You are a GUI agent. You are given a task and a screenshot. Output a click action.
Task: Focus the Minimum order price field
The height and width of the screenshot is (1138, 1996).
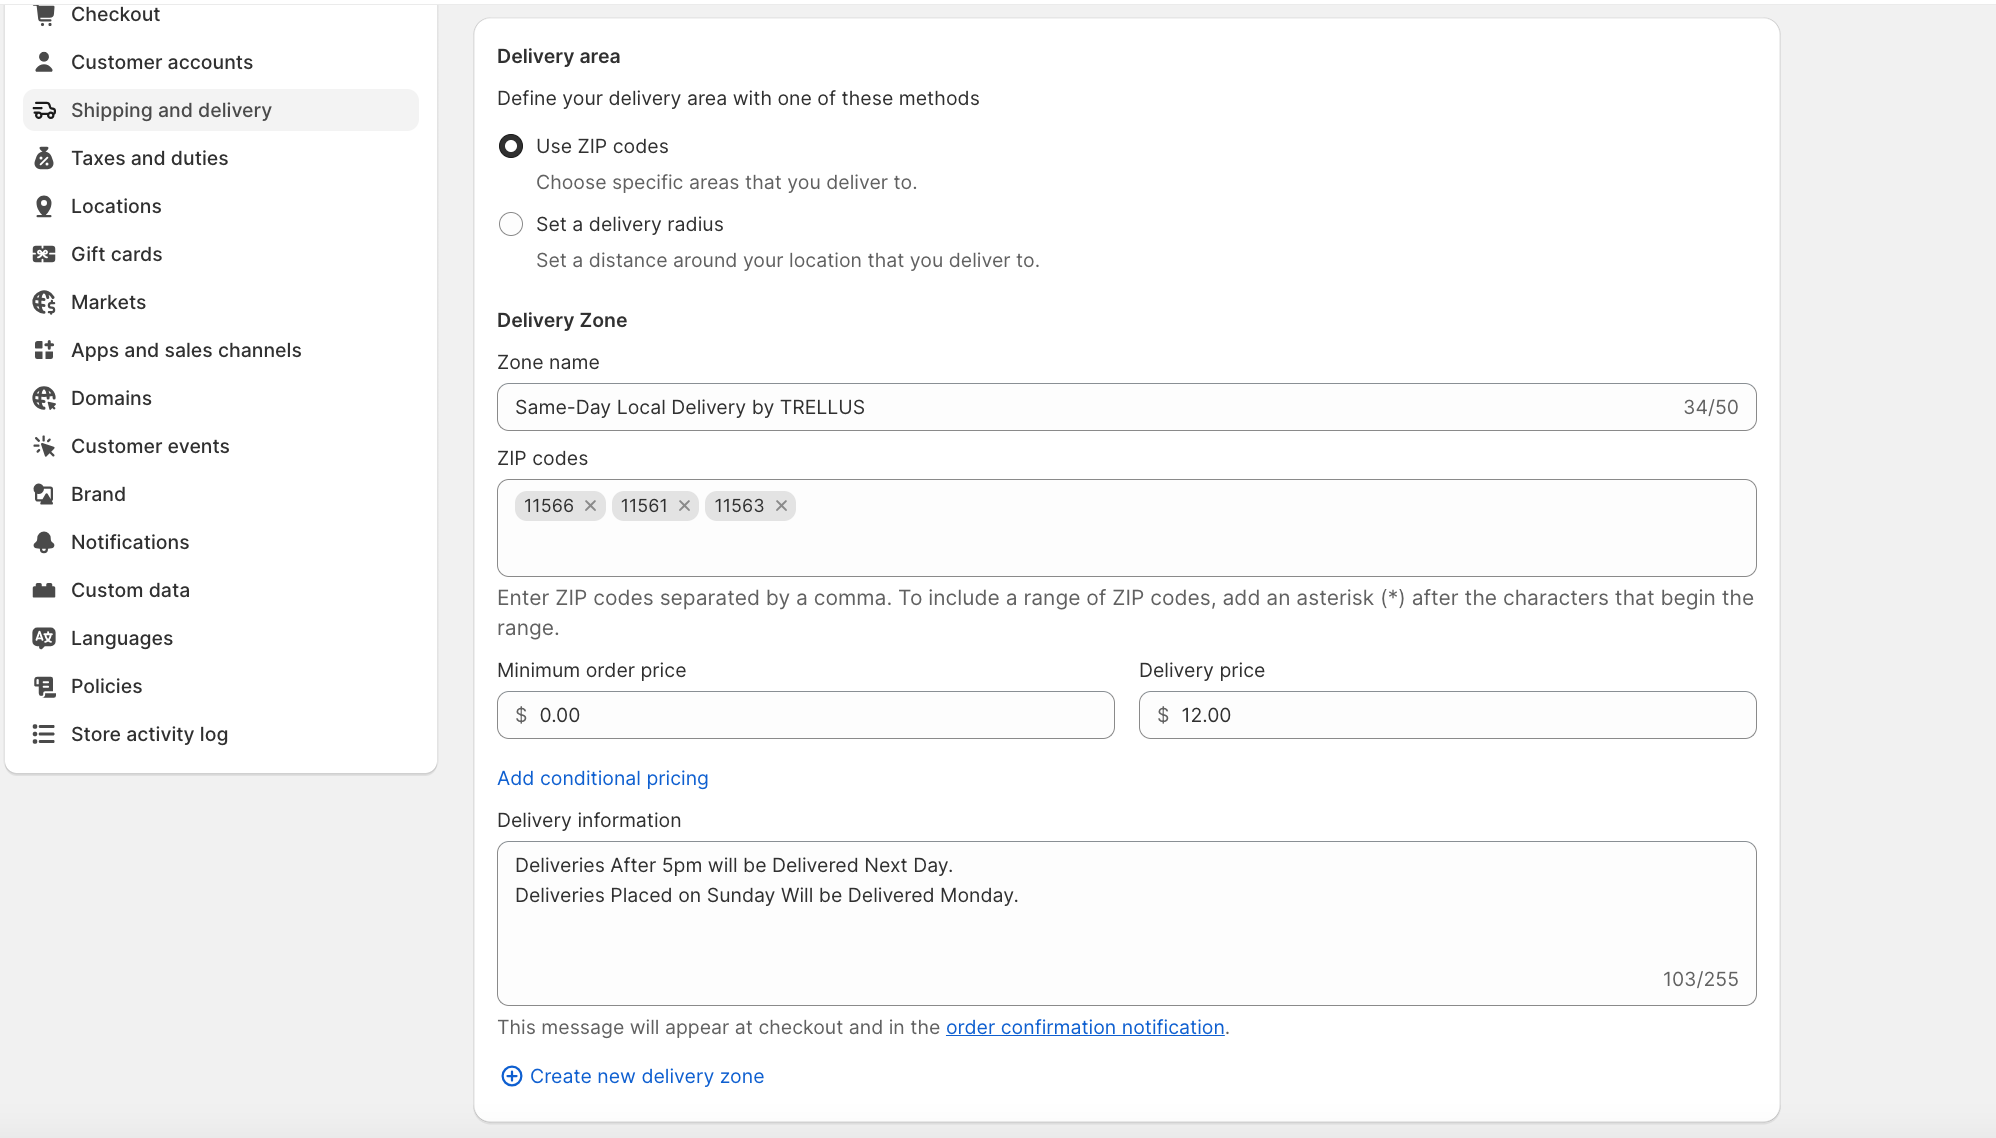[x=805, y=715]
